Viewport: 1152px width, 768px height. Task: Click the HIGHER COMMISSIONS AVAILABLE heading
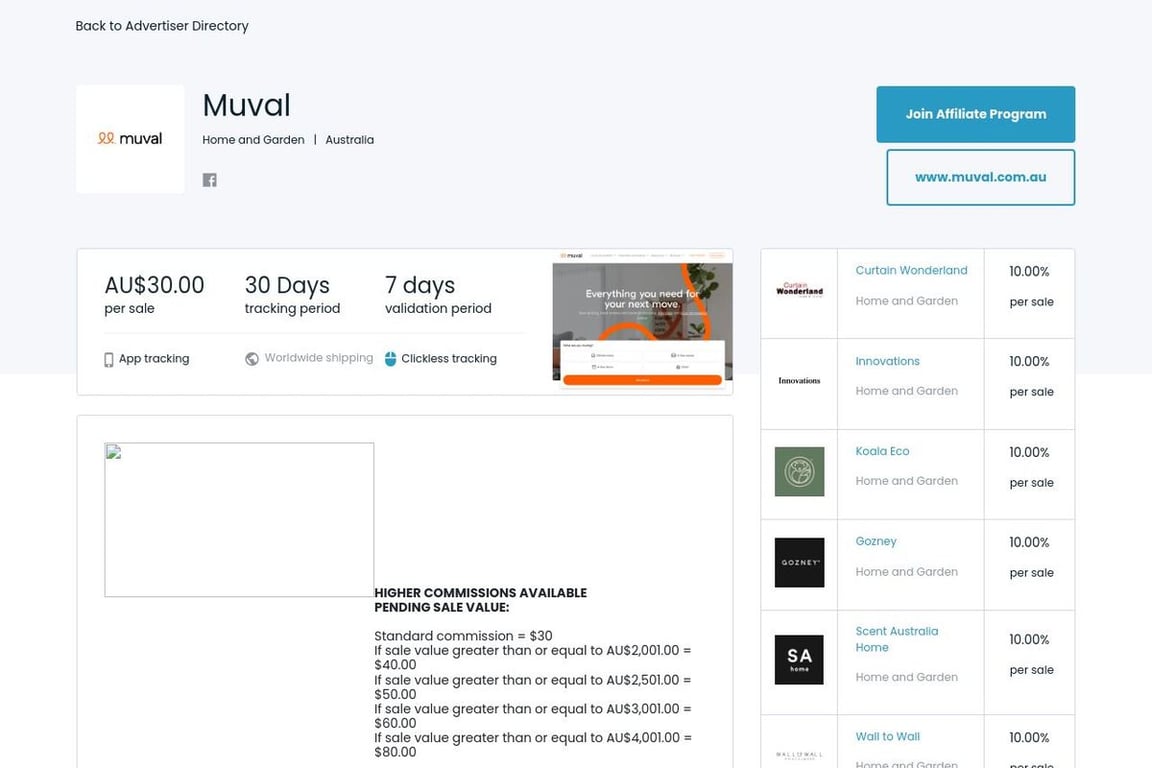click(480, 600)
